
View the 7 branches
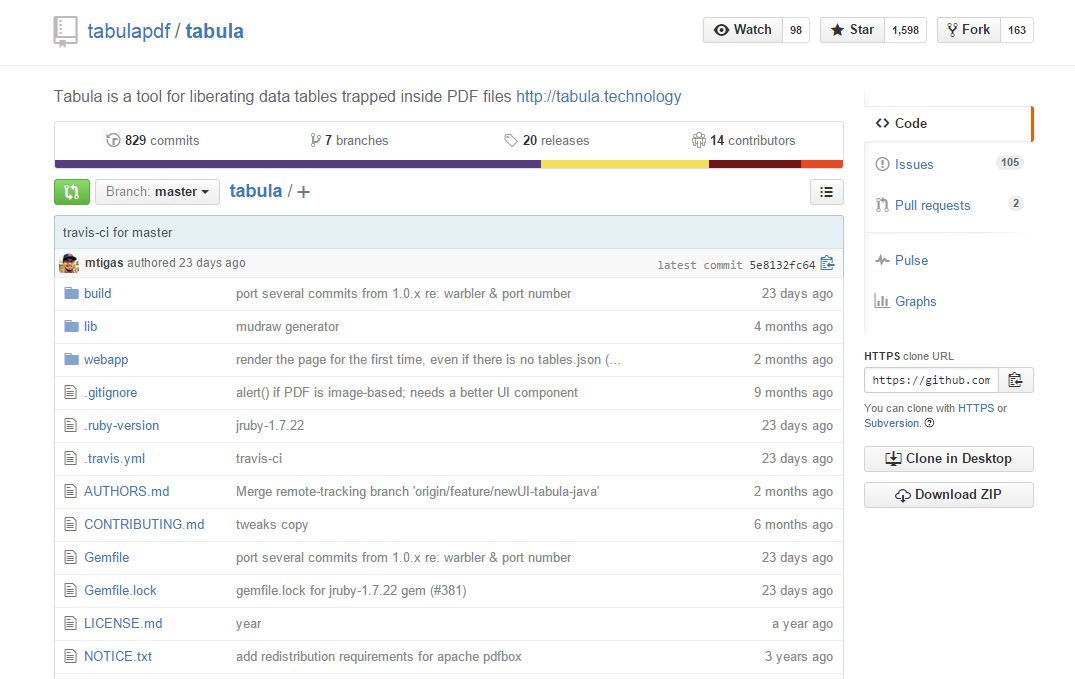pos(349,141)
